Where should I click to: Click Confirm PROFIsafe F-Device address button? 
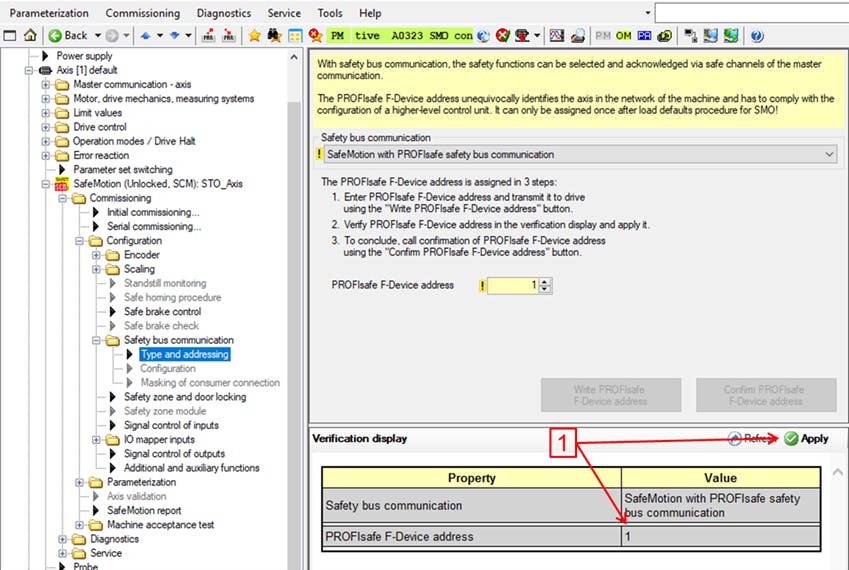click(766, 395)
